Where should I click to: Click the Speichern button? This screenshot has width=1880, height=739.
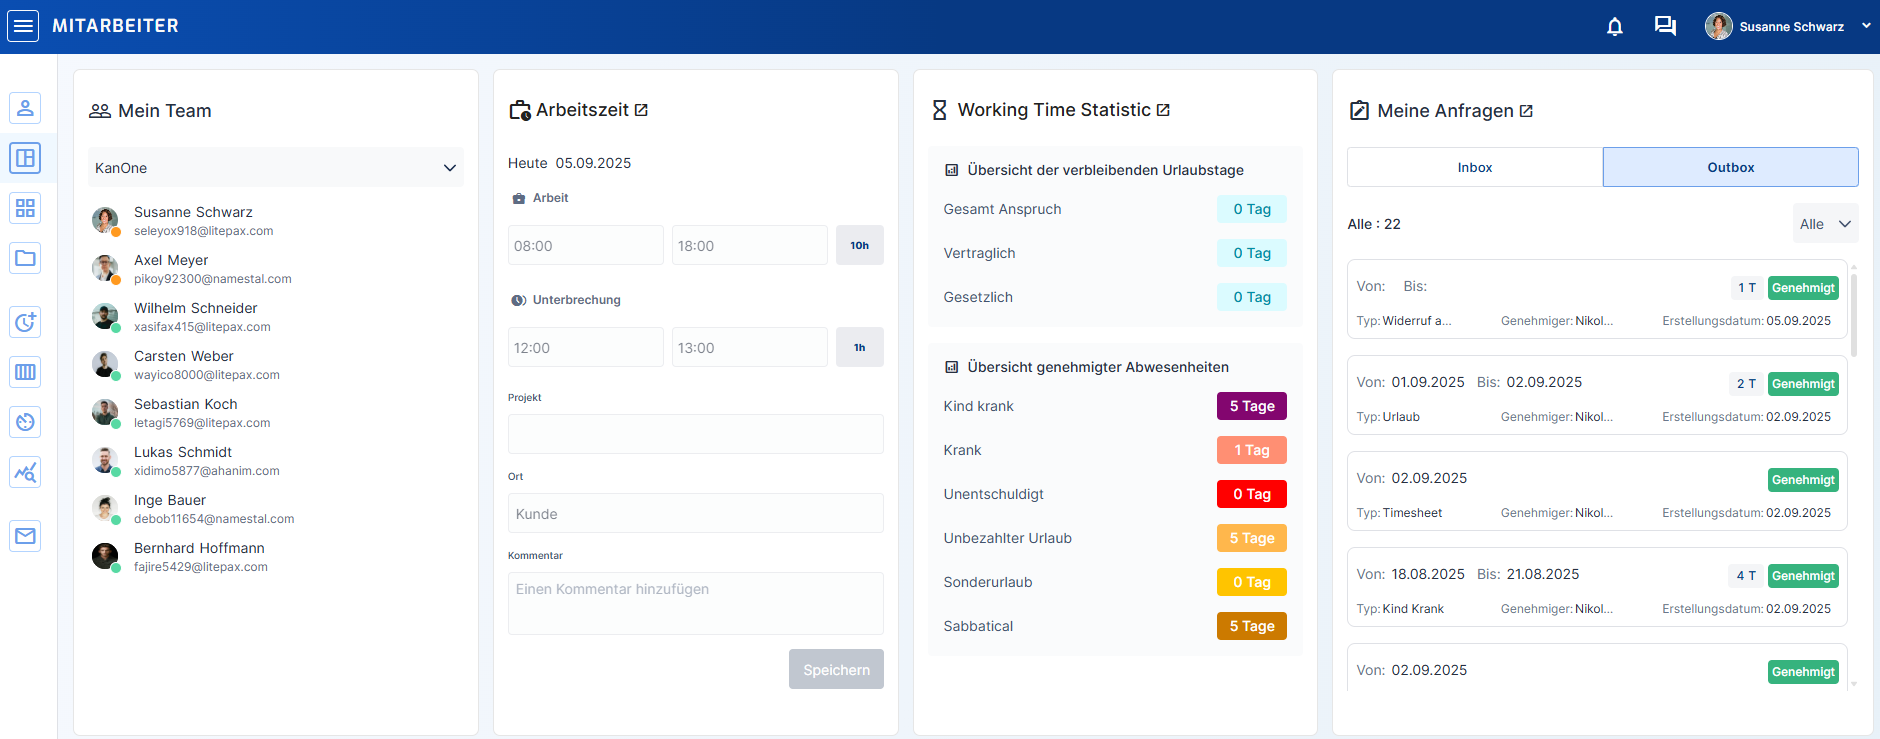(836, 670)
